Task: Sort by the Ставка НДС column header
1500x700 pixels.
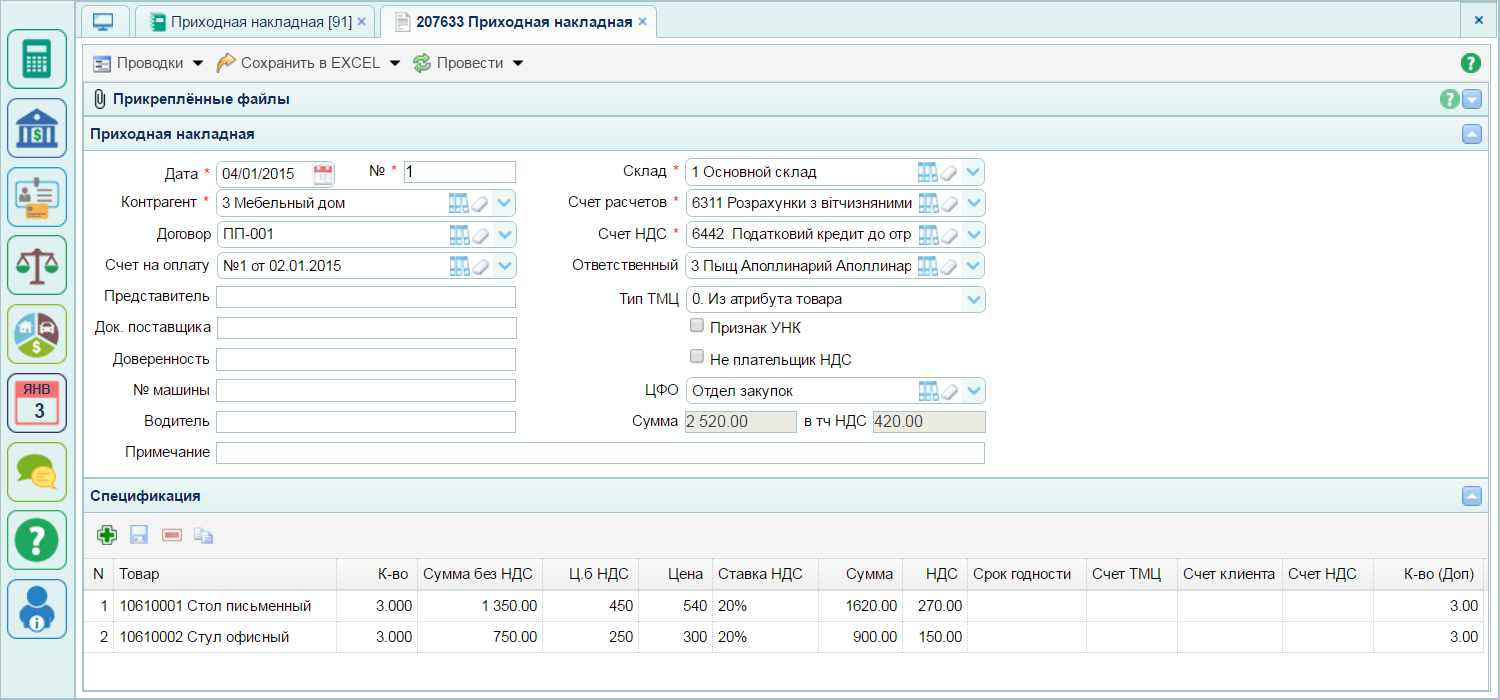Action: (765, 574)
